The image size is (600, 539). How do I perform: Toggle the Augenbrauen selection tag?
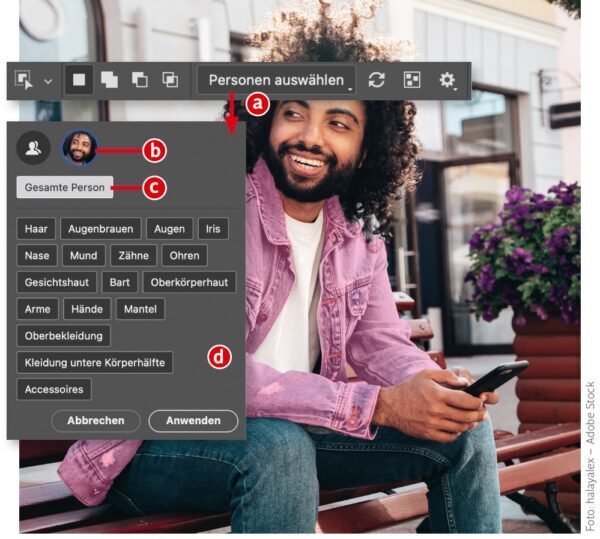101,229
